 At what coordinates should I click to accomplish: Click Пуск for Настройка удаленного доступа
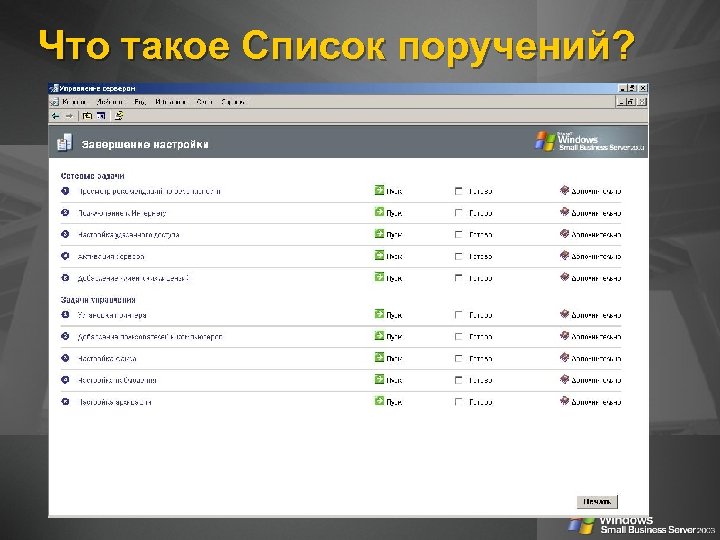coord(388,234)
